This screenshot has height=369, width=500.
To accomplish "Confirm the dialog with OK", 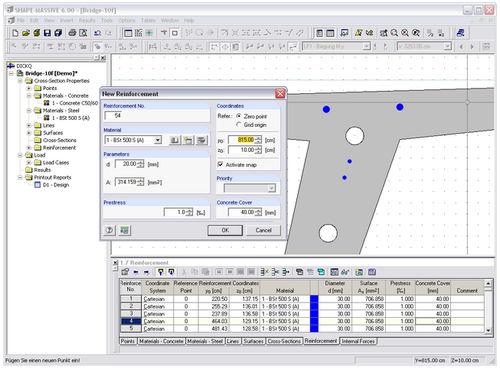I will point(225,230).
